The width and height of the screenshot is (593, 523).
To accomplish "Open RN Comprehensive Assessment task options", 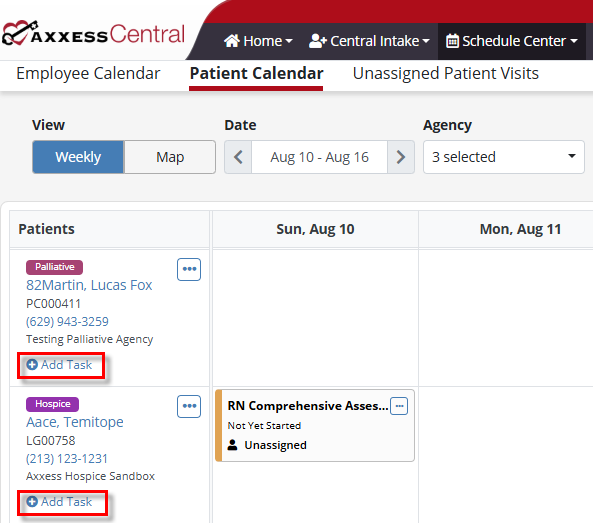I will coord(399,406).
